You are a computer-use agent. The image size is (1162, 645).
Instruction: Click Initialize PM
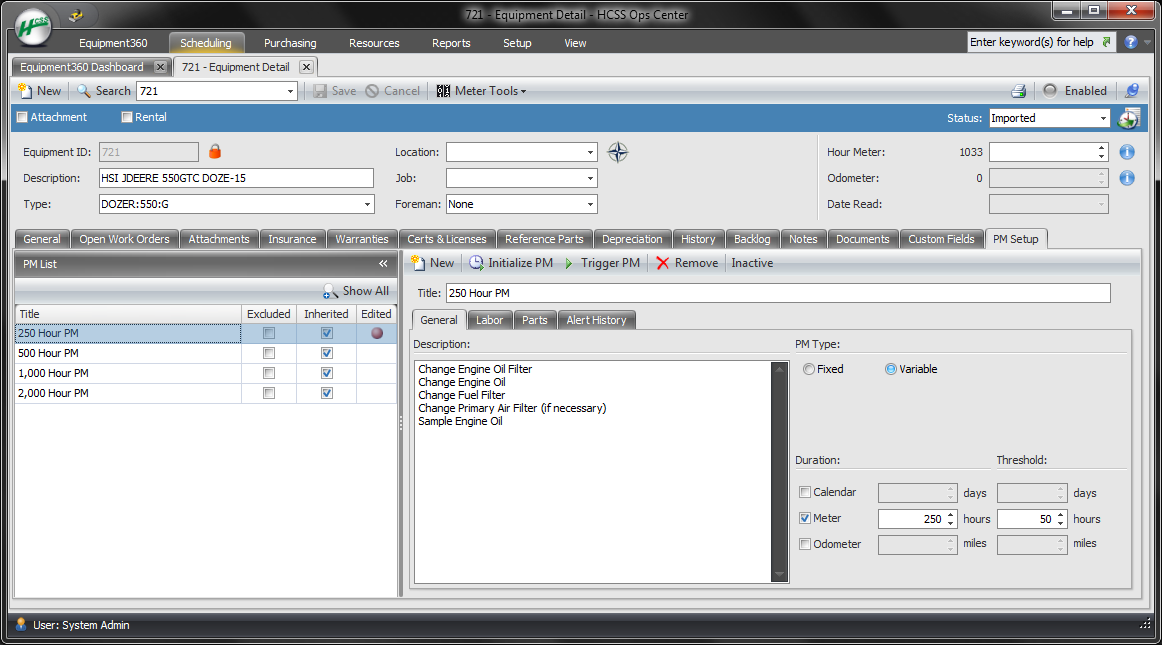[x=511, y=262]
